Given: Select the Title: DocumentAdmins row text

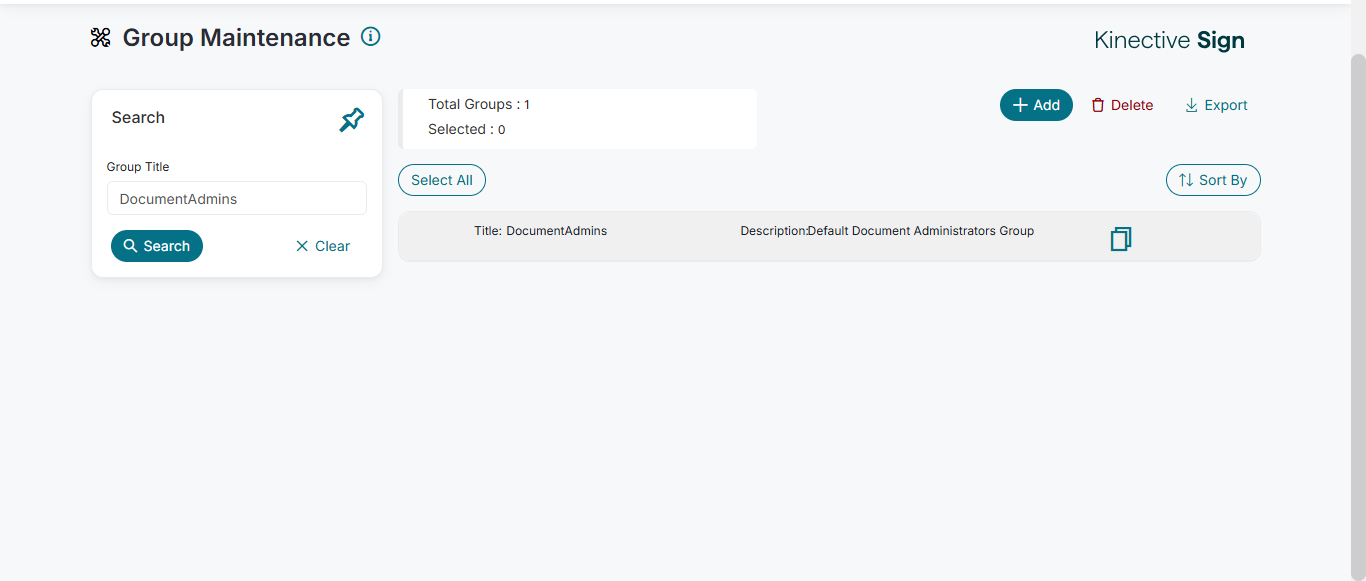Looking at the screenshot, I should 540,231.
